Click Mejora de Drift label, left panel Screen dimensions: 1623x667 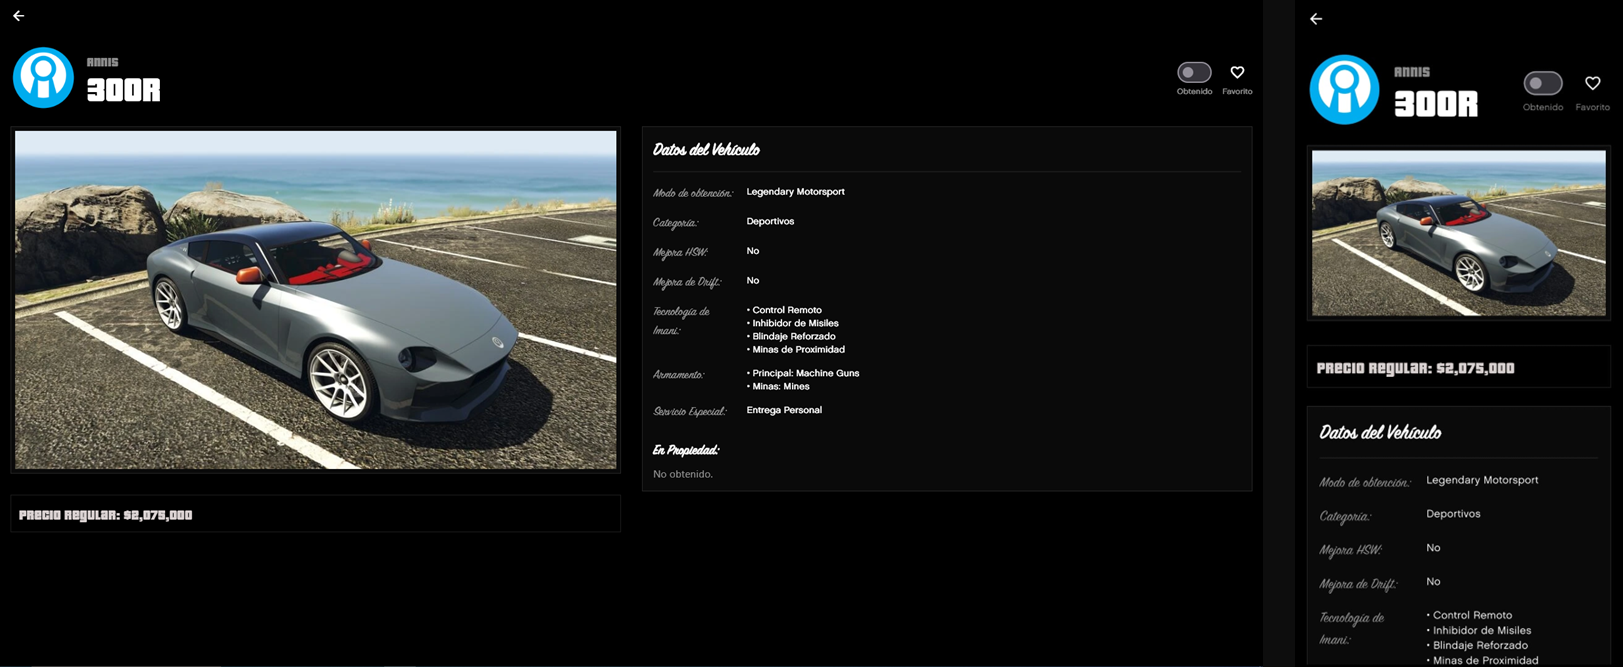(x=686, y=282)
